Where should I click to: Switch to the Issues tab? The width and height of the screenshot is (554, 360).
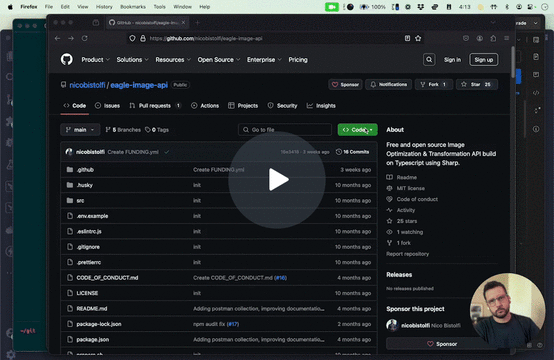107,106
